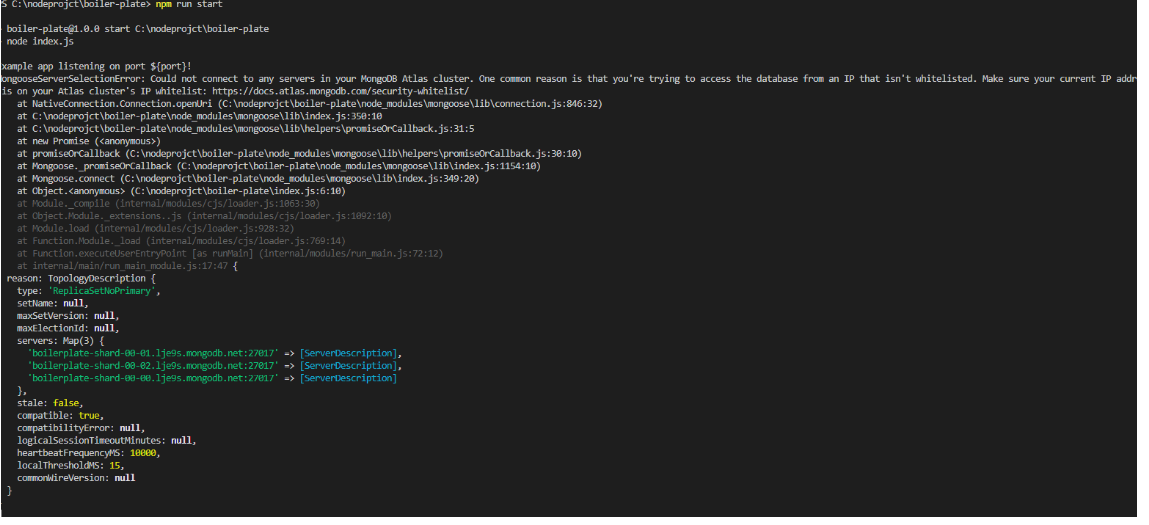Click the 'heartbeatFrequencyMS: 10000' line
This screenshot has width=1149, height=525.
click(89, 453)
